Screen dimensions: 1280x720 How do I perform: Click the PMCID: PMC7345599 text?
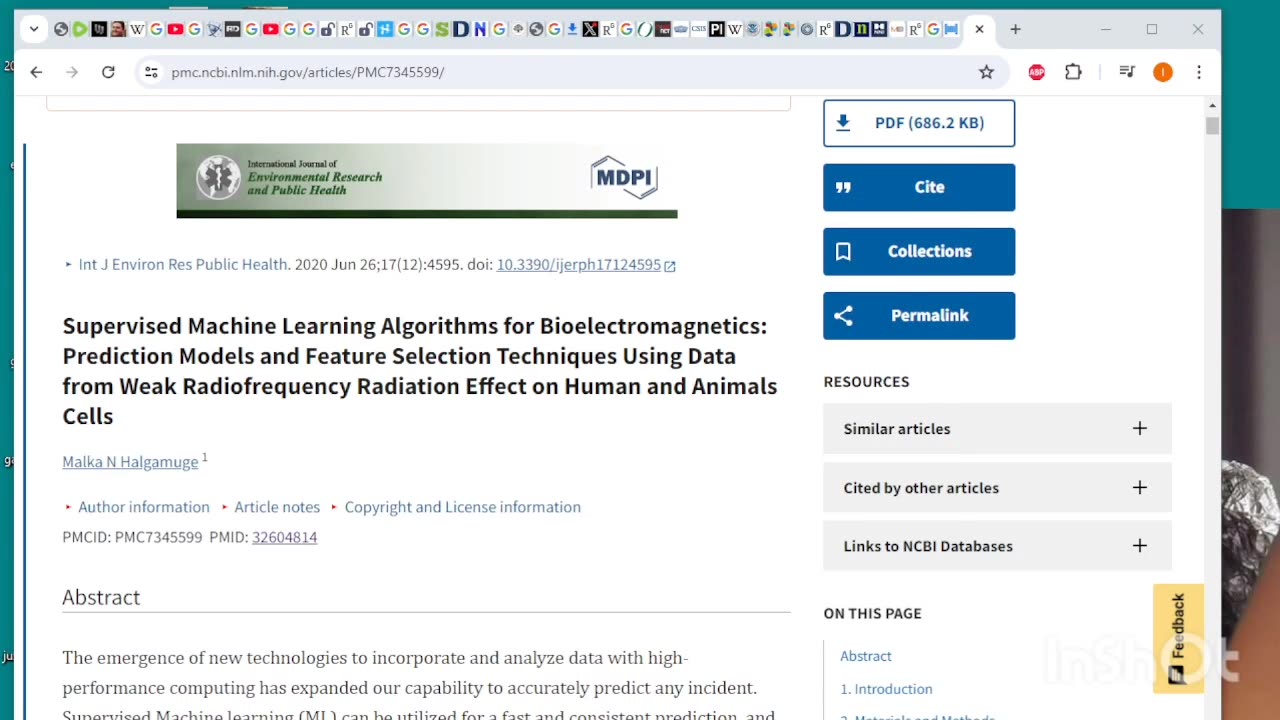[x=132, y=537]
